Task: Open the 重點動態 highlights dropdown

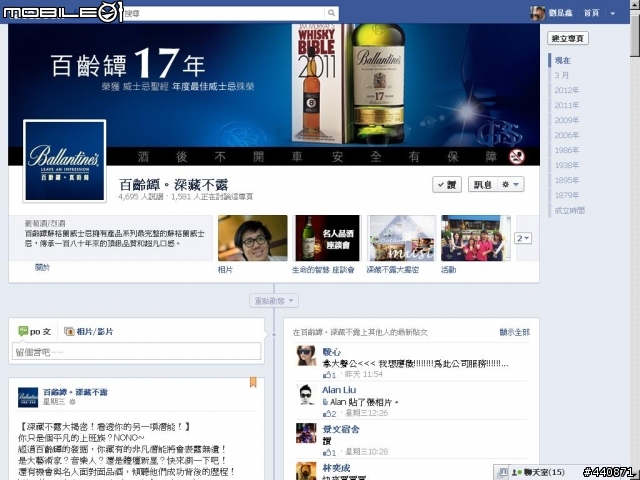Action: 274,301
